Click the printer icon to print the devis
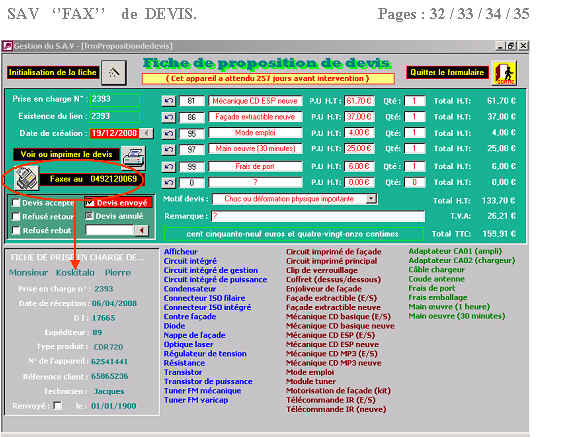The image size is (568, 437). tap(133, 158)
